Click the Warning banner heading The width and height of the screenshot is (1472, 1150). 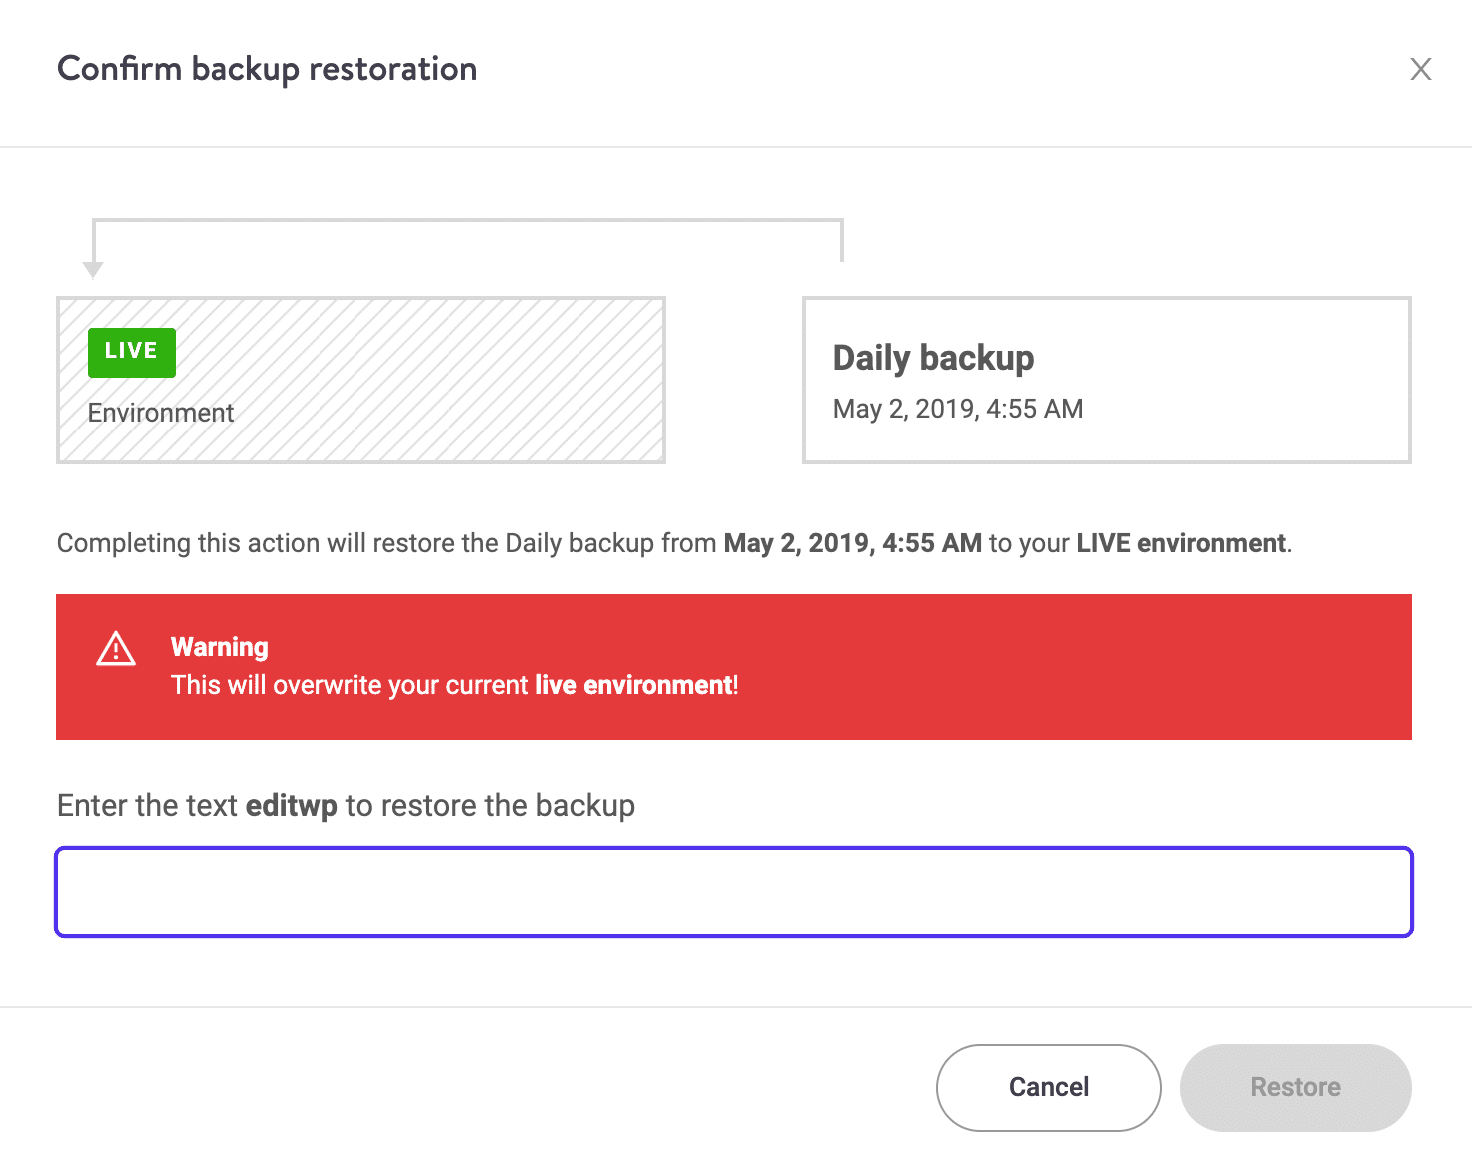tap(220, 647)
